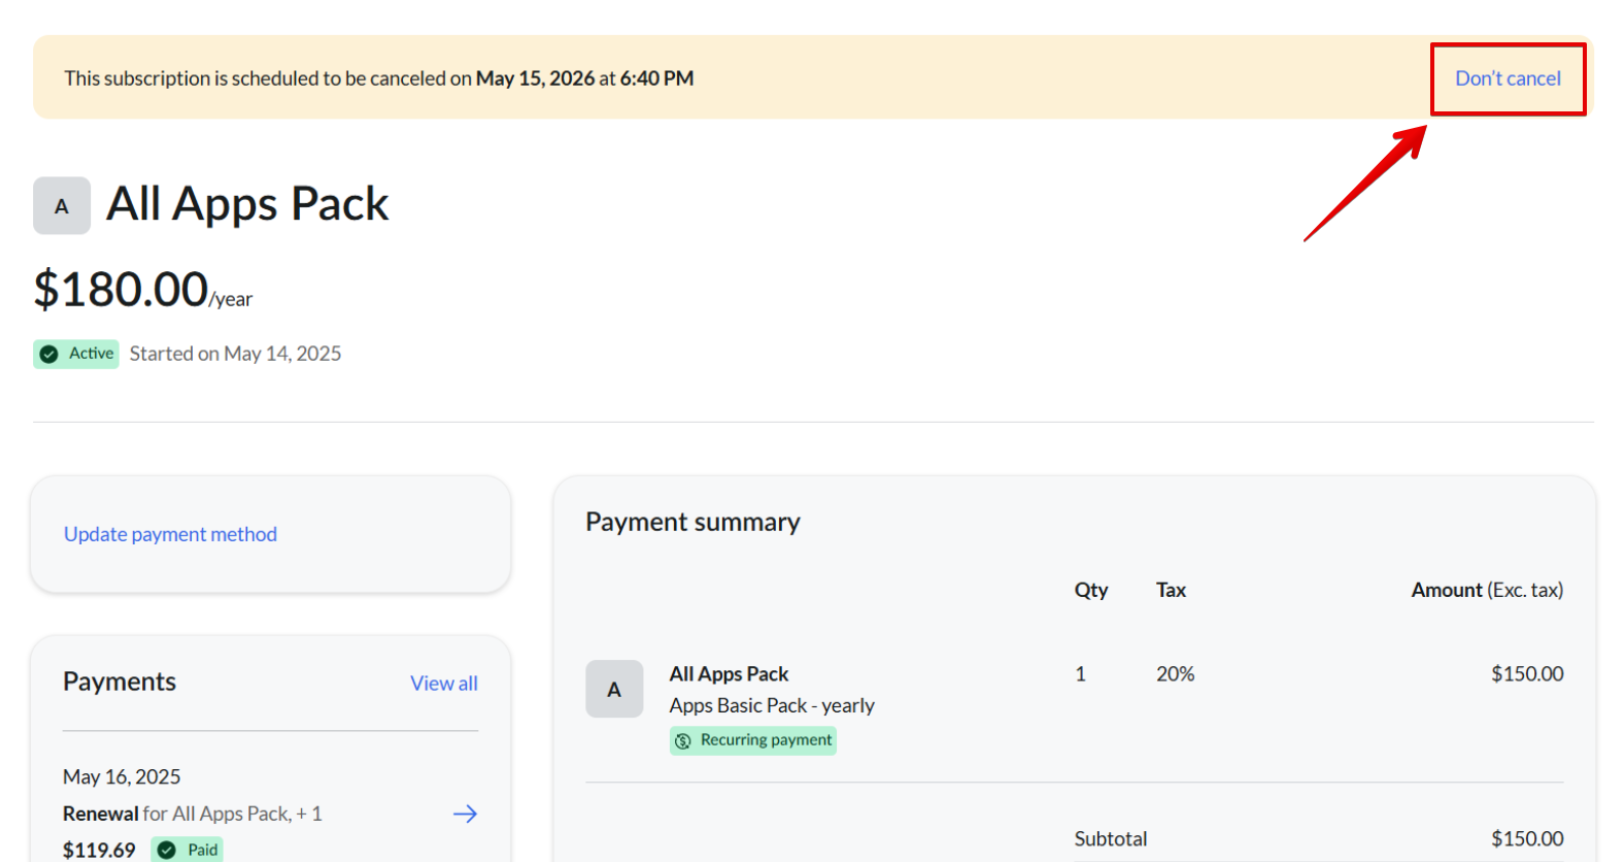The height and width of the screenshot is (862, 1621).
Task: Click the Amount (Exc. tax) column header
Action: 1487,590
